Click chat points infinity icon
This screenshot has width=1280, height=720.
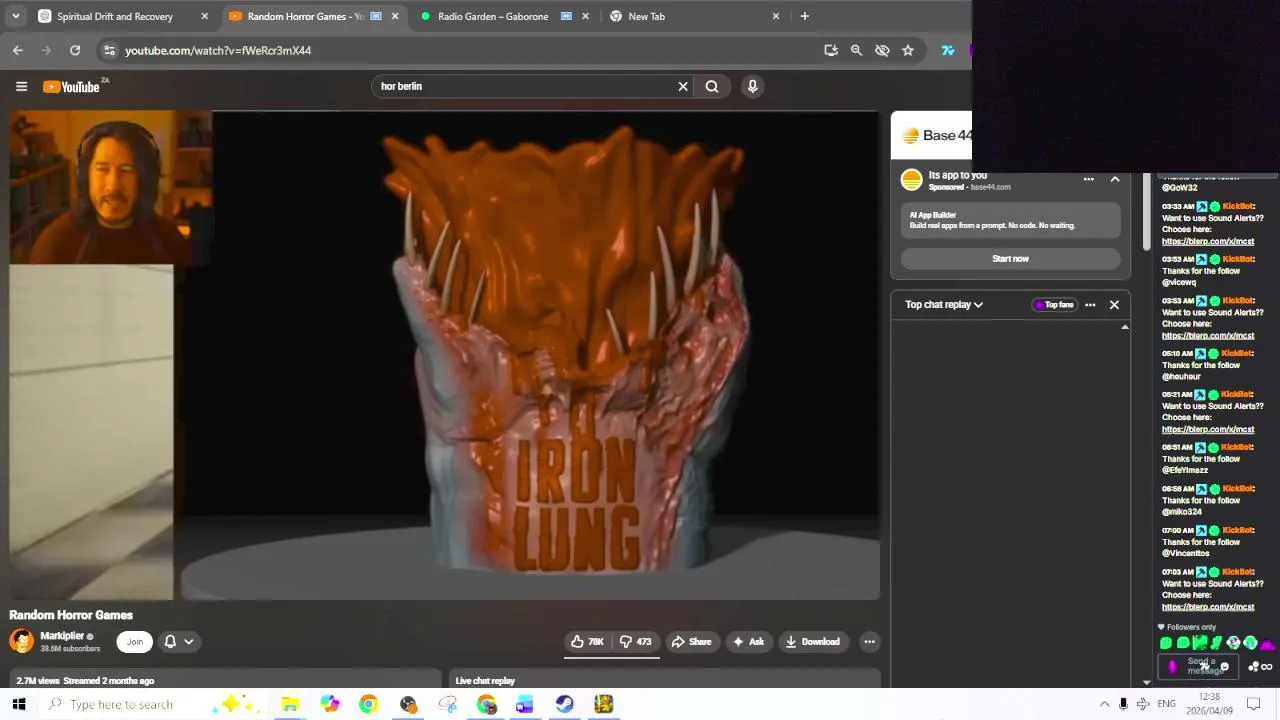(1266, 667)
